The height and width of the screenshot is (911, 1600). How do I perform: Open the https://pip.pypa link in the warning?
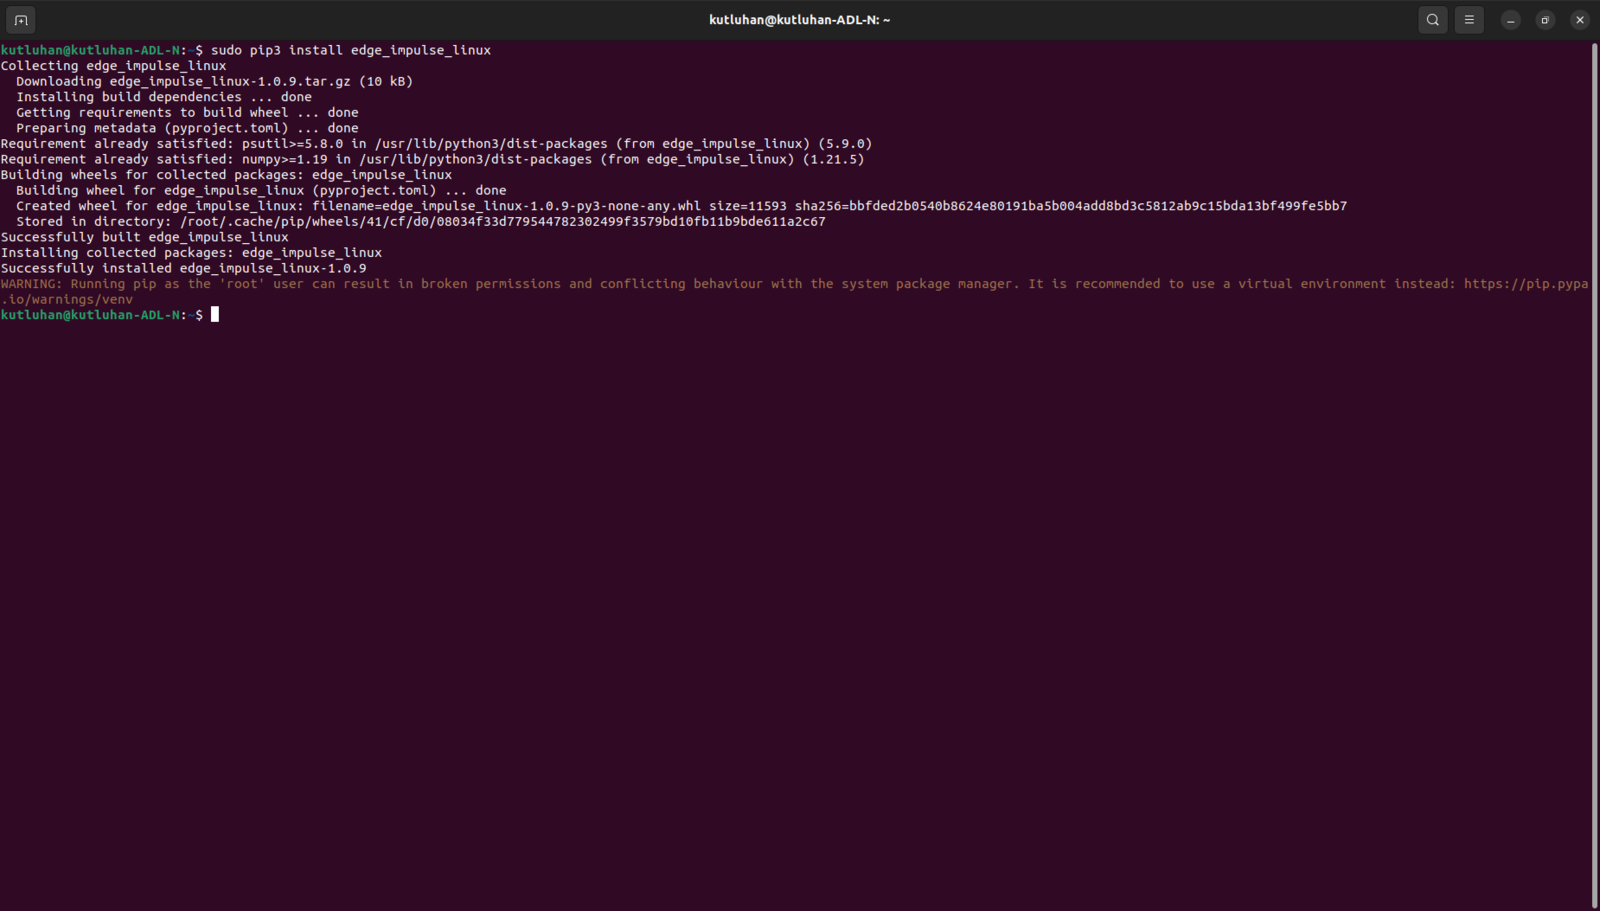point(1526,284)
